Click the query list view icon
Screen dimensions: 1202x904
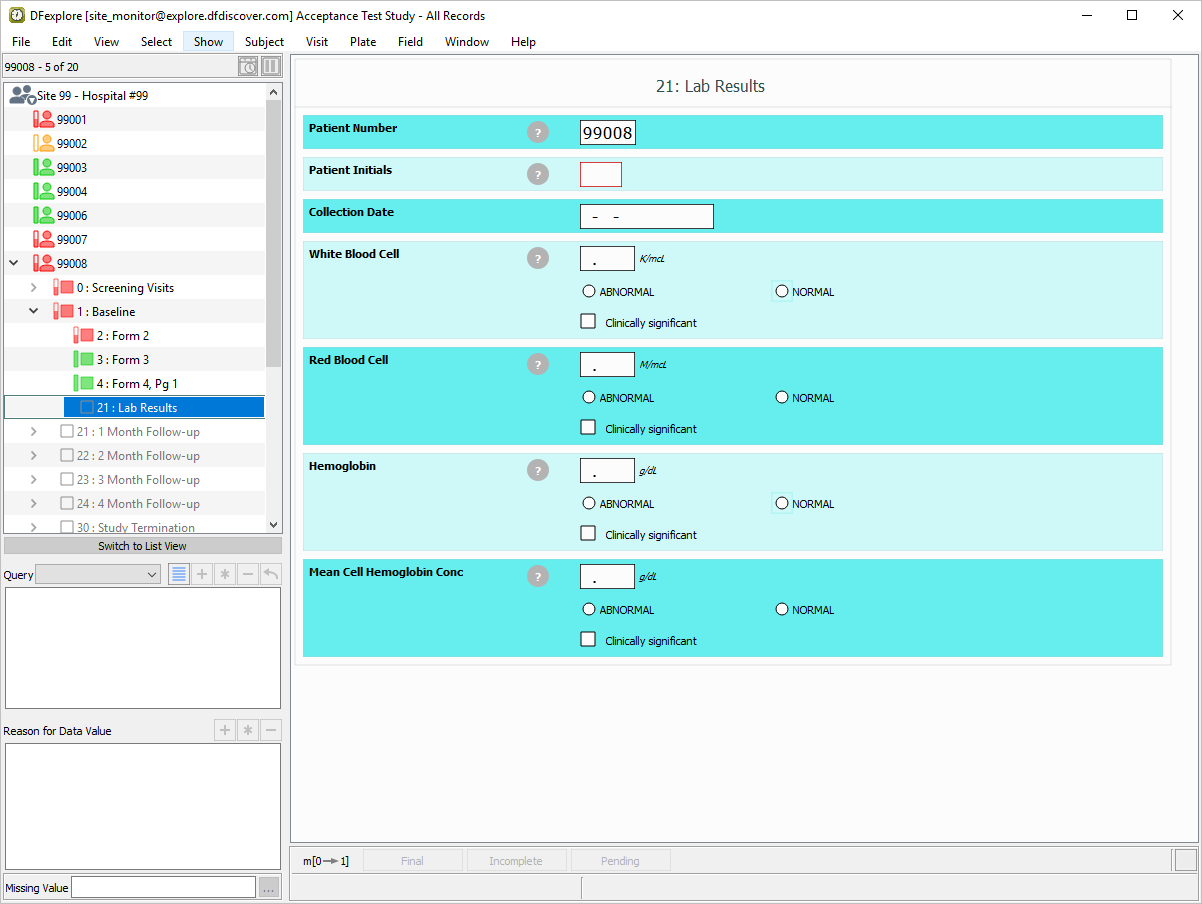pyautogui.click(x=179, y=574)
